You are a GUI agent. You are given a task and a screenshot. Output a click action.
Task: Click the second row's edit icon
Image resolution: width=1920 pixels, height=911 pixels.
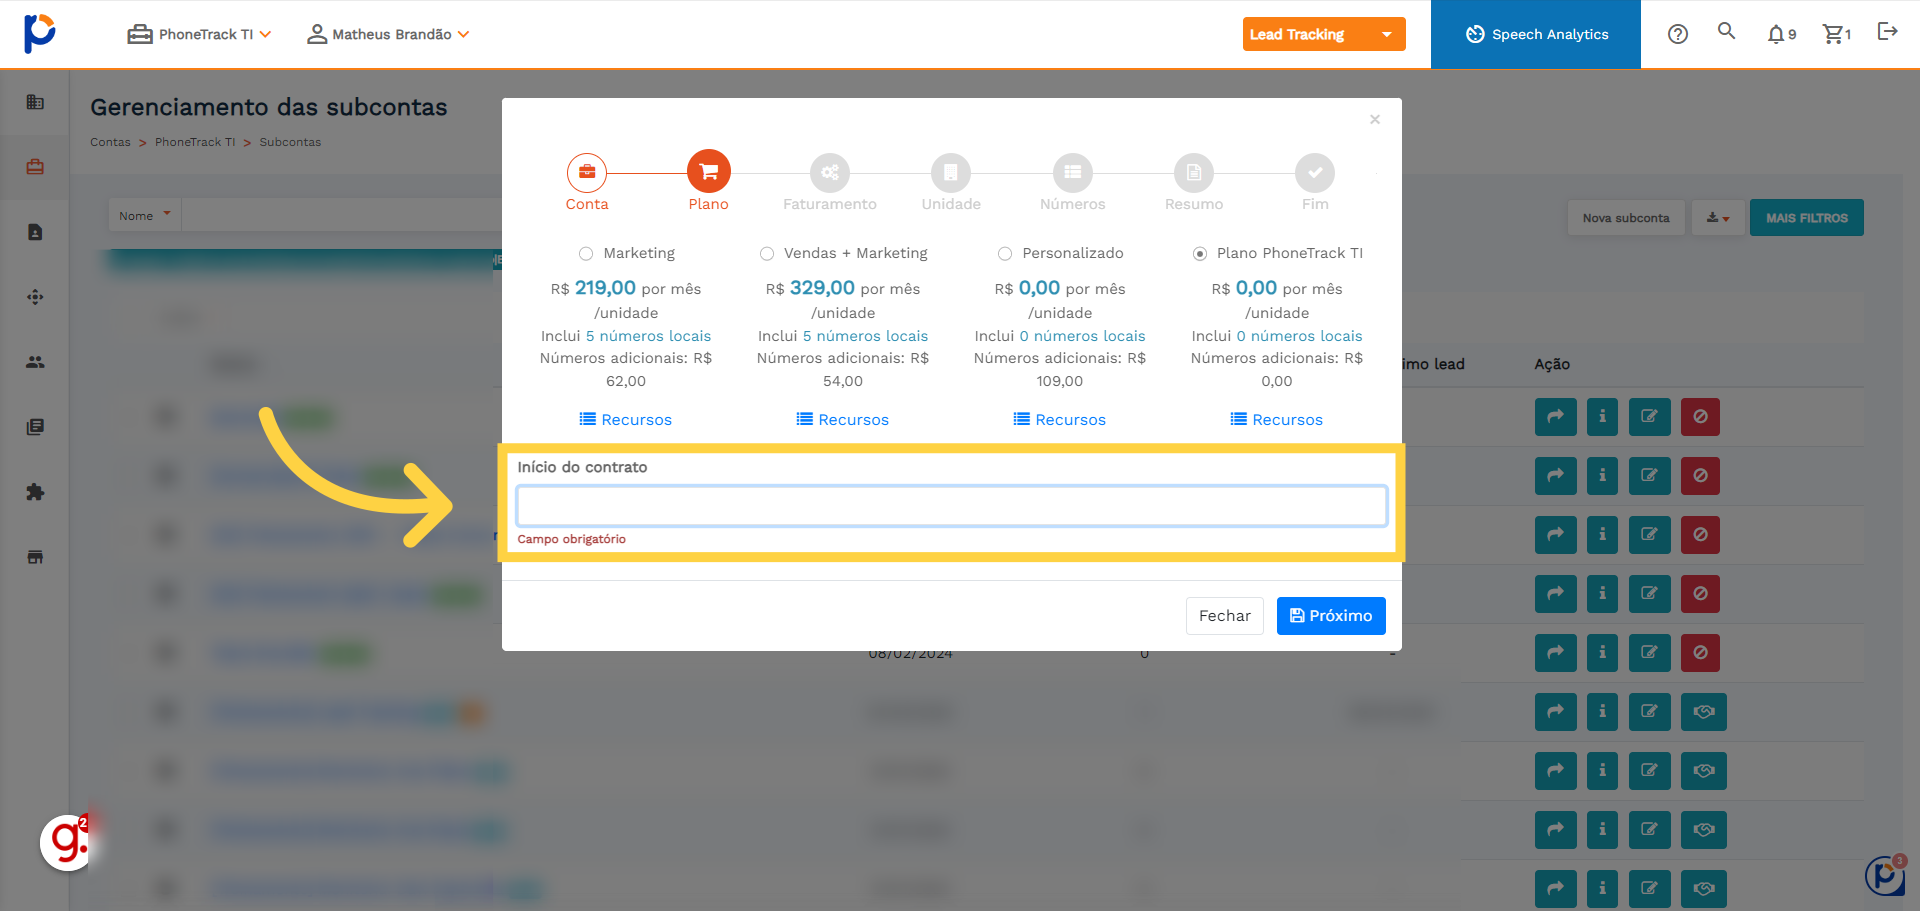coord(1650,476)
